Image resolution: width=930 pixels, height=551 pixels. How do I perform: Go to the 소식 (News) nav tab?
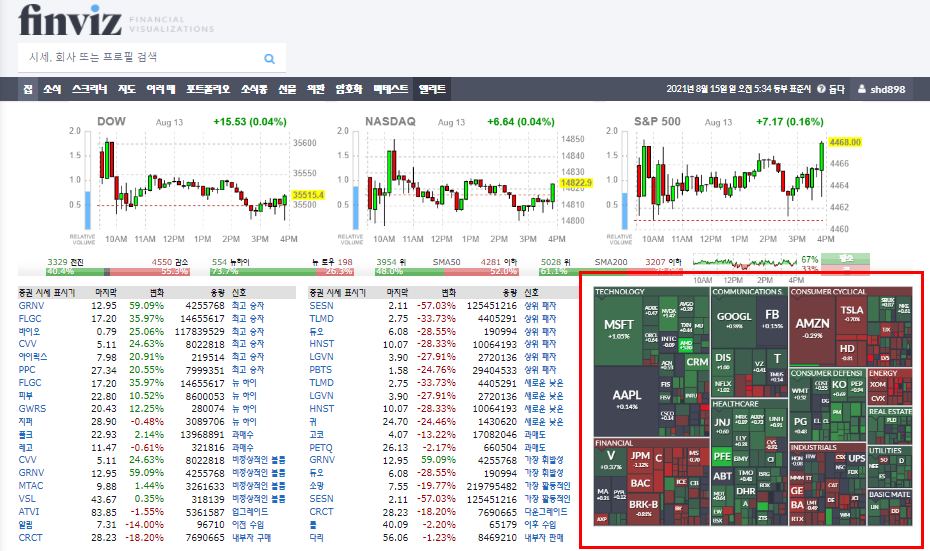(x=52, y=89)
